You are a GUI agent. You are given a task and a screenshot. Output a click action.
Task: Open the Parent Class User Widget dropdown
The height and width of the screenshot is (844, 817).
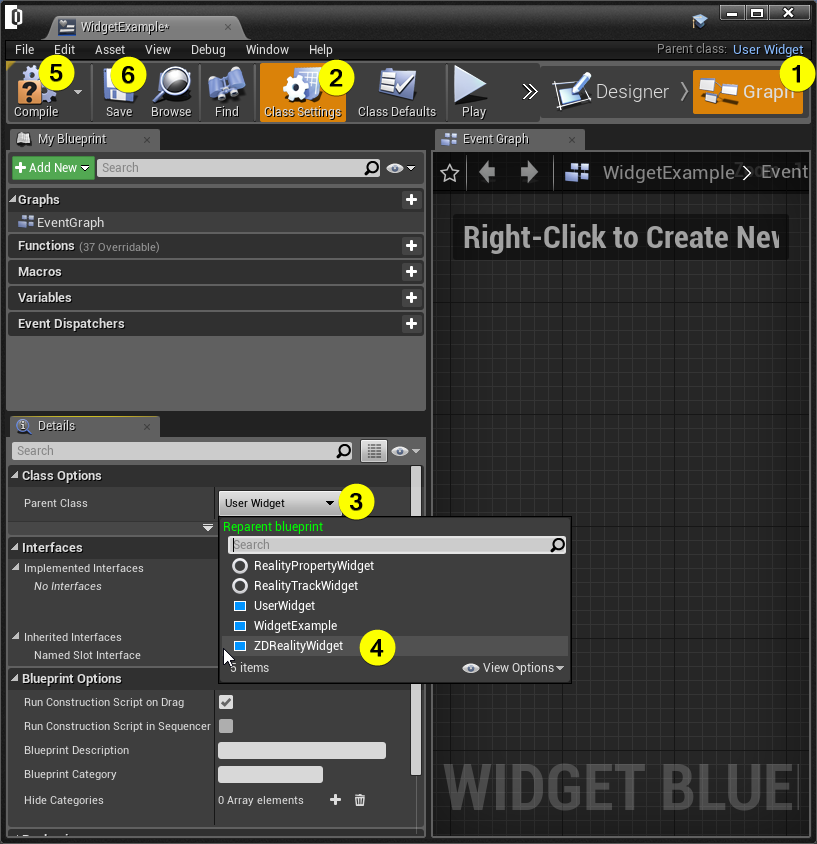click(278, 503)
